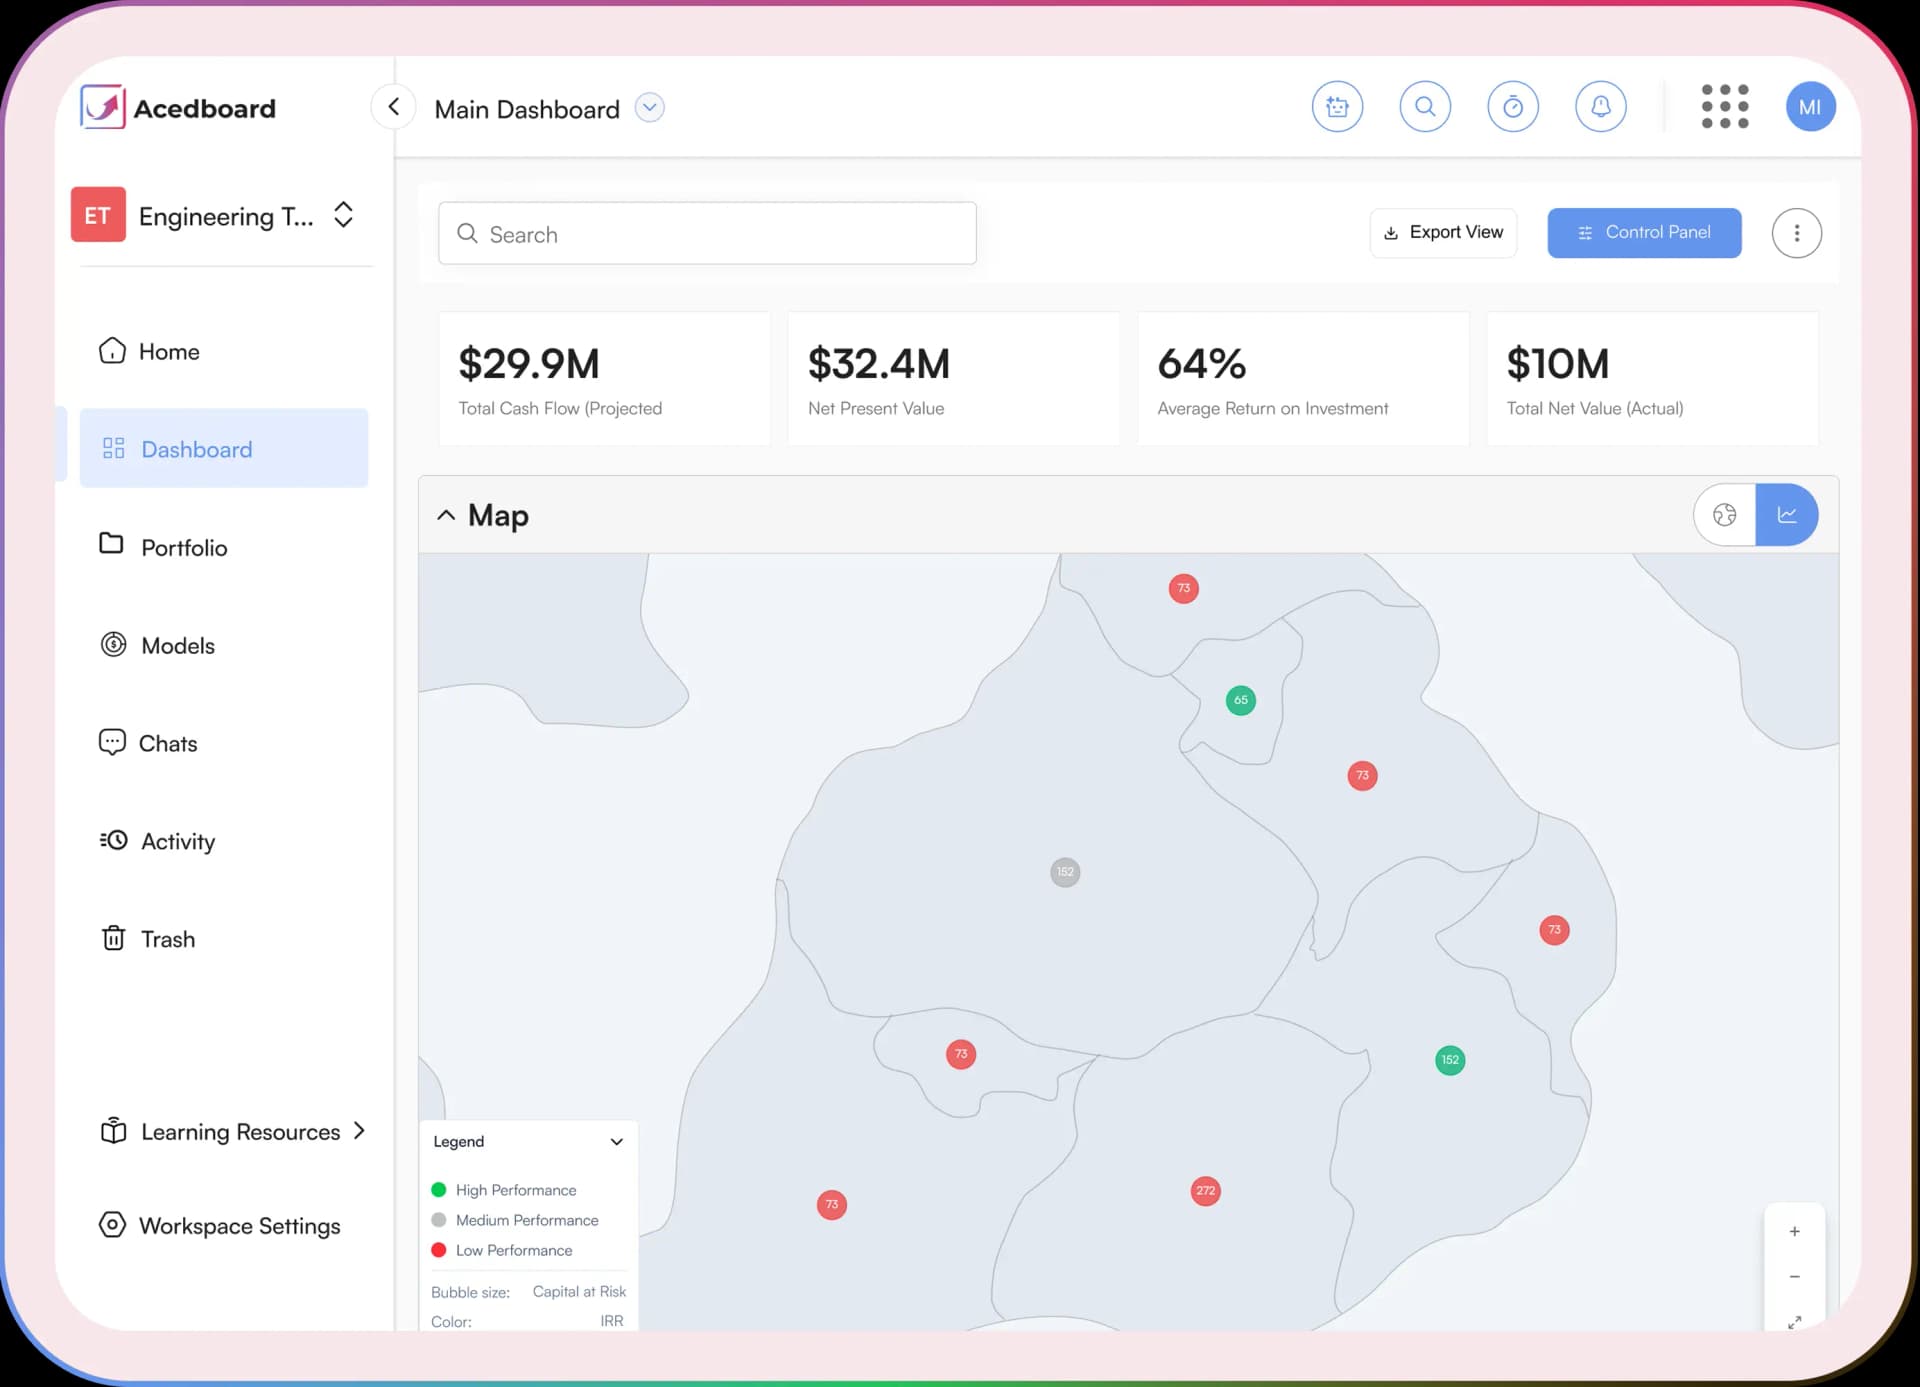This screenshot has width=1920, height=1387.
Task: Click the green High Performance legend swatch
Action: 438,1190
